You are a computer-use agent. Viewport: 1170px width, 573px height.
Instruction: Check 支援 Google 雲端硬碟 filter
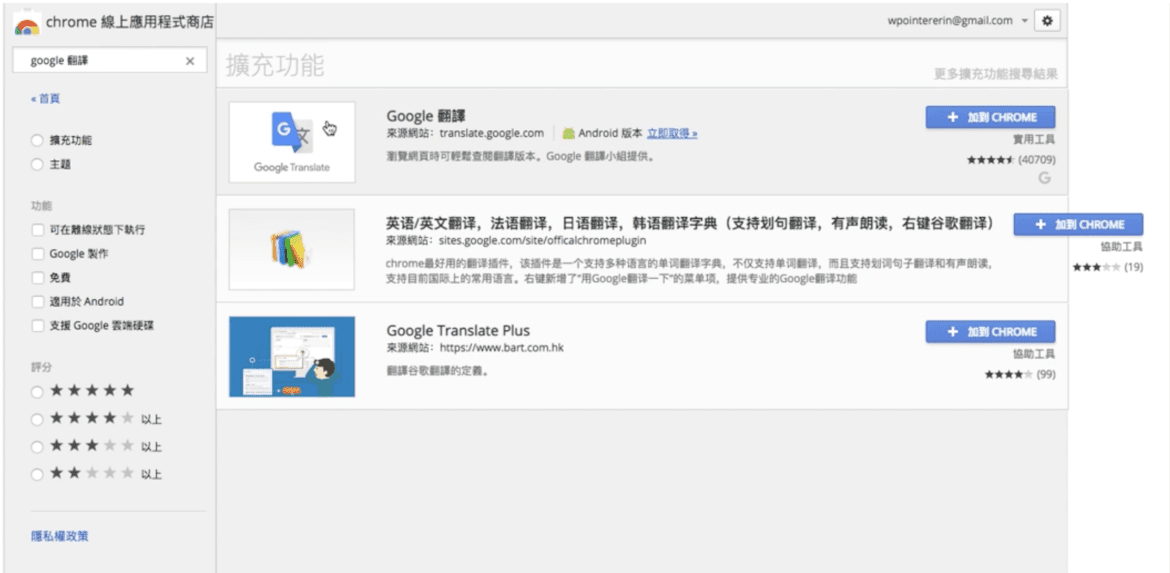(x=37, y=325)
